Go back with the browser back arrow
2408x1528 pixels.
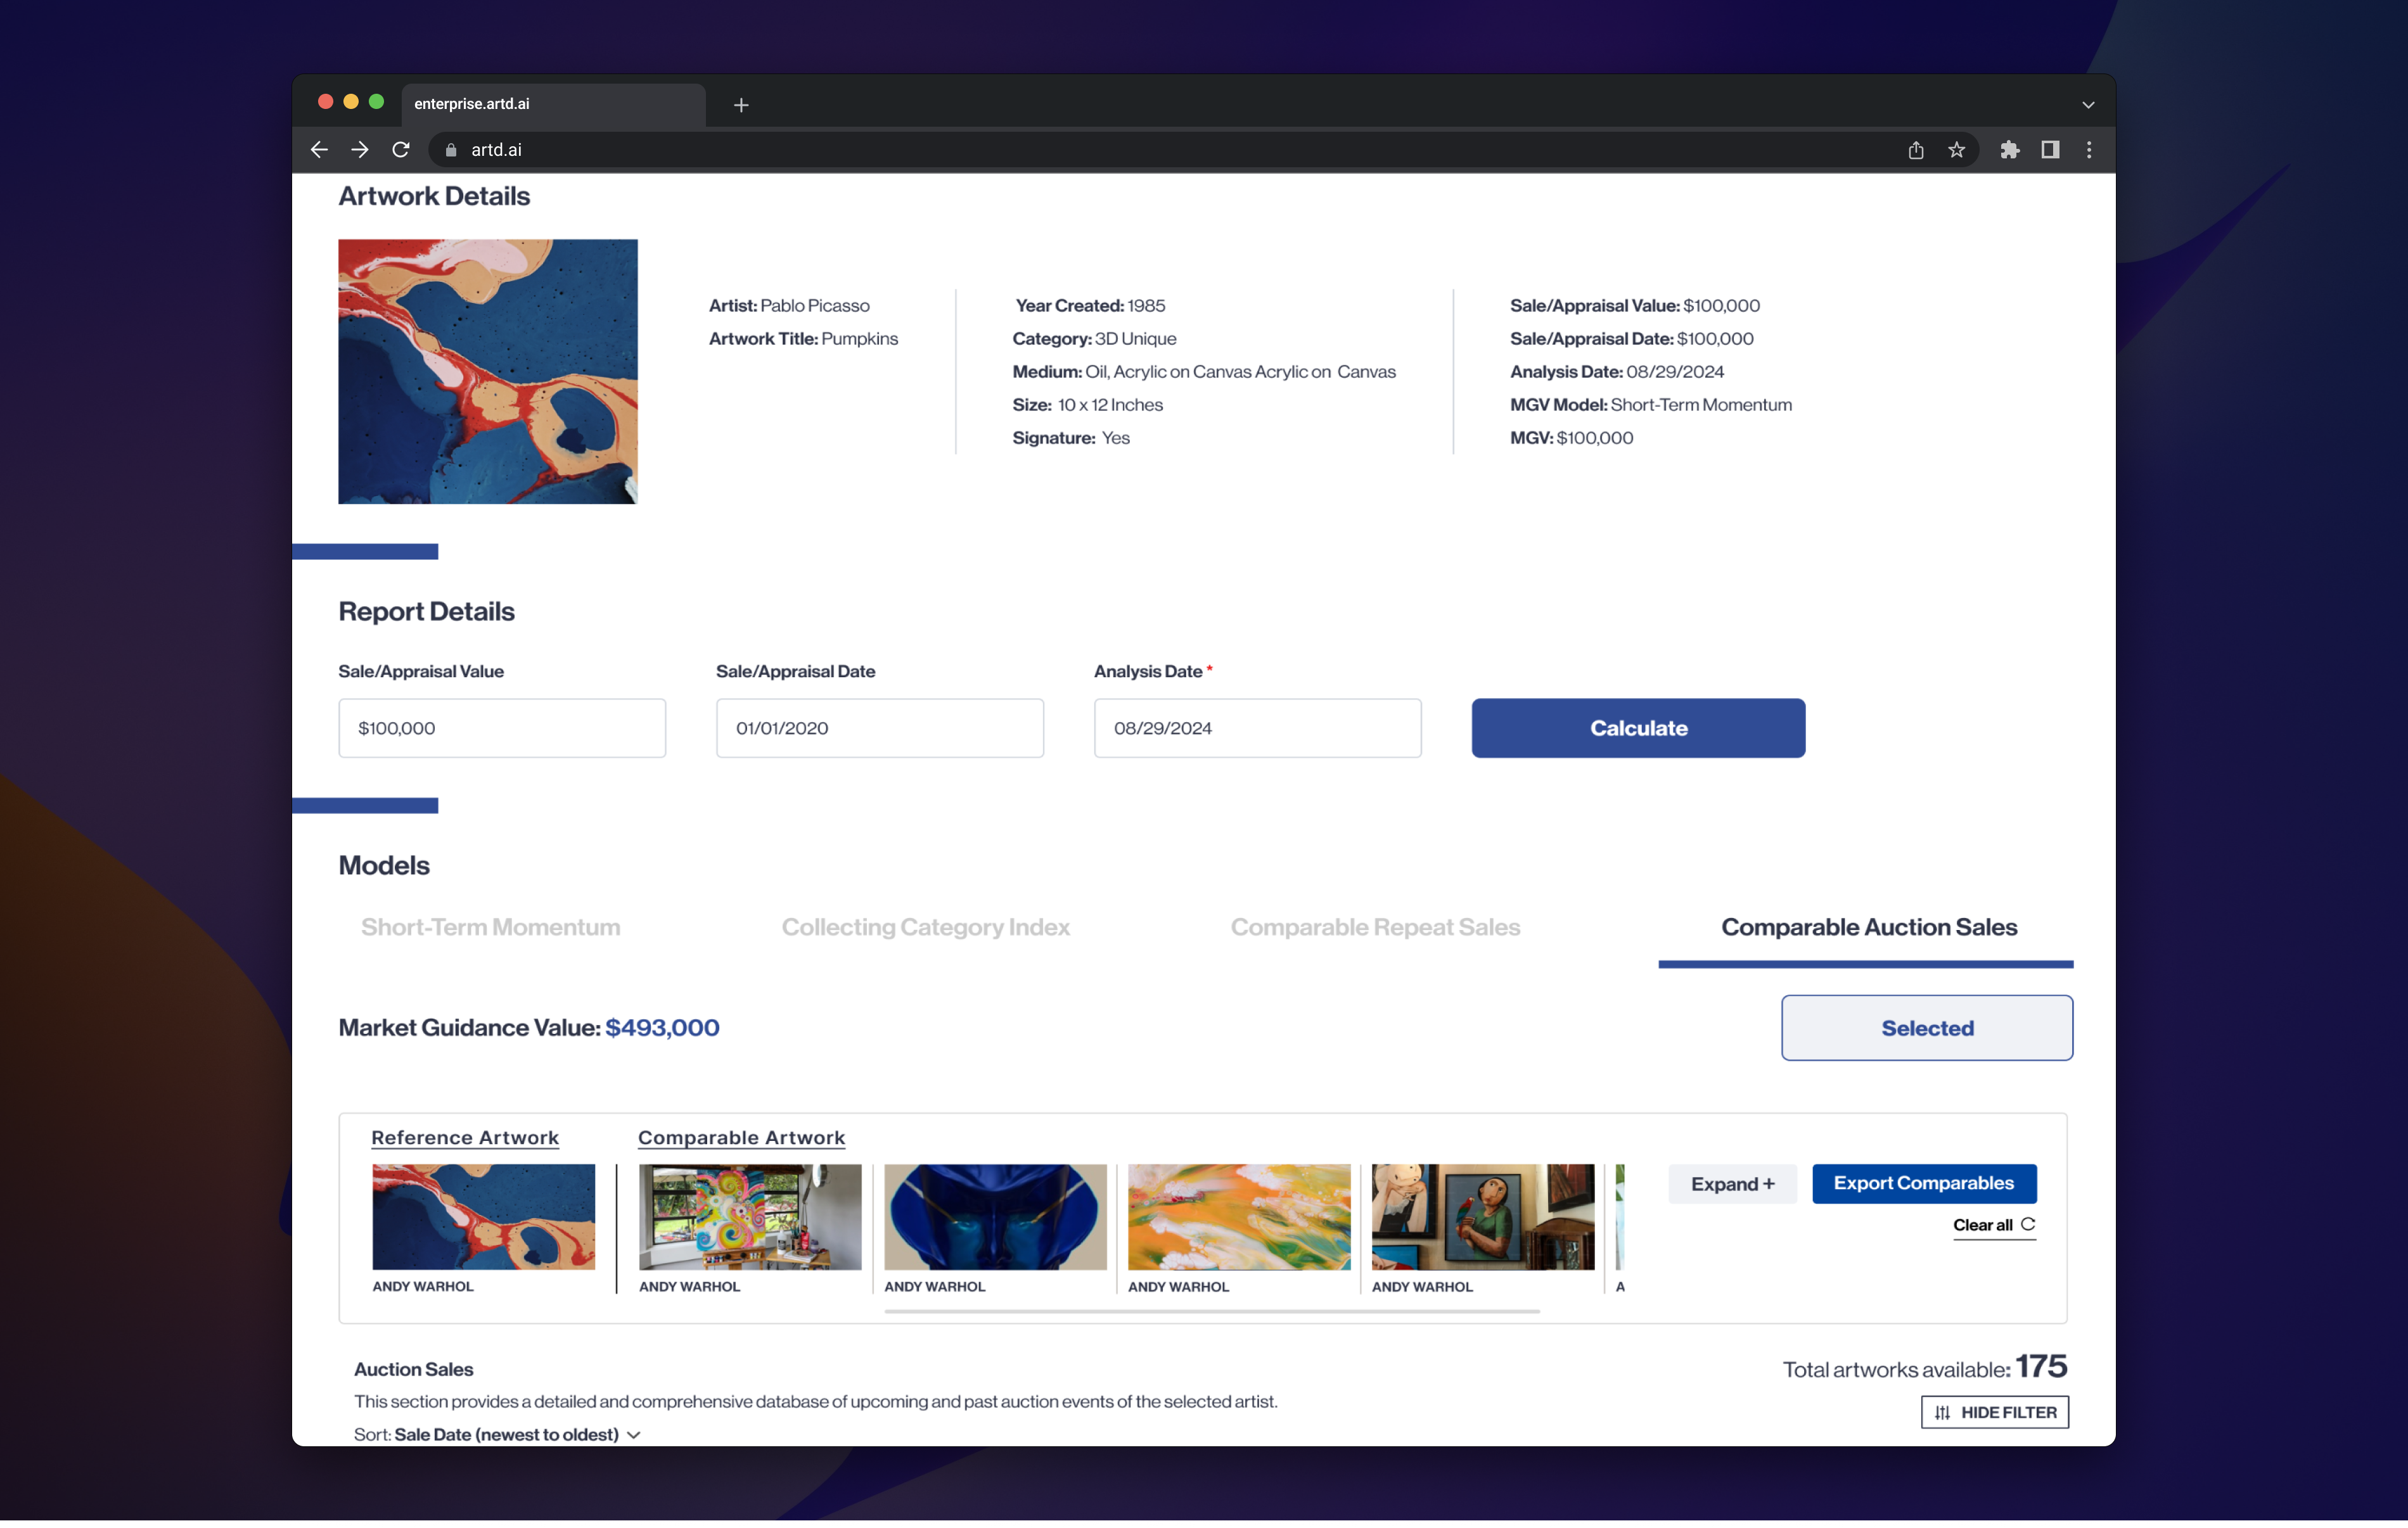pos(319,150)
